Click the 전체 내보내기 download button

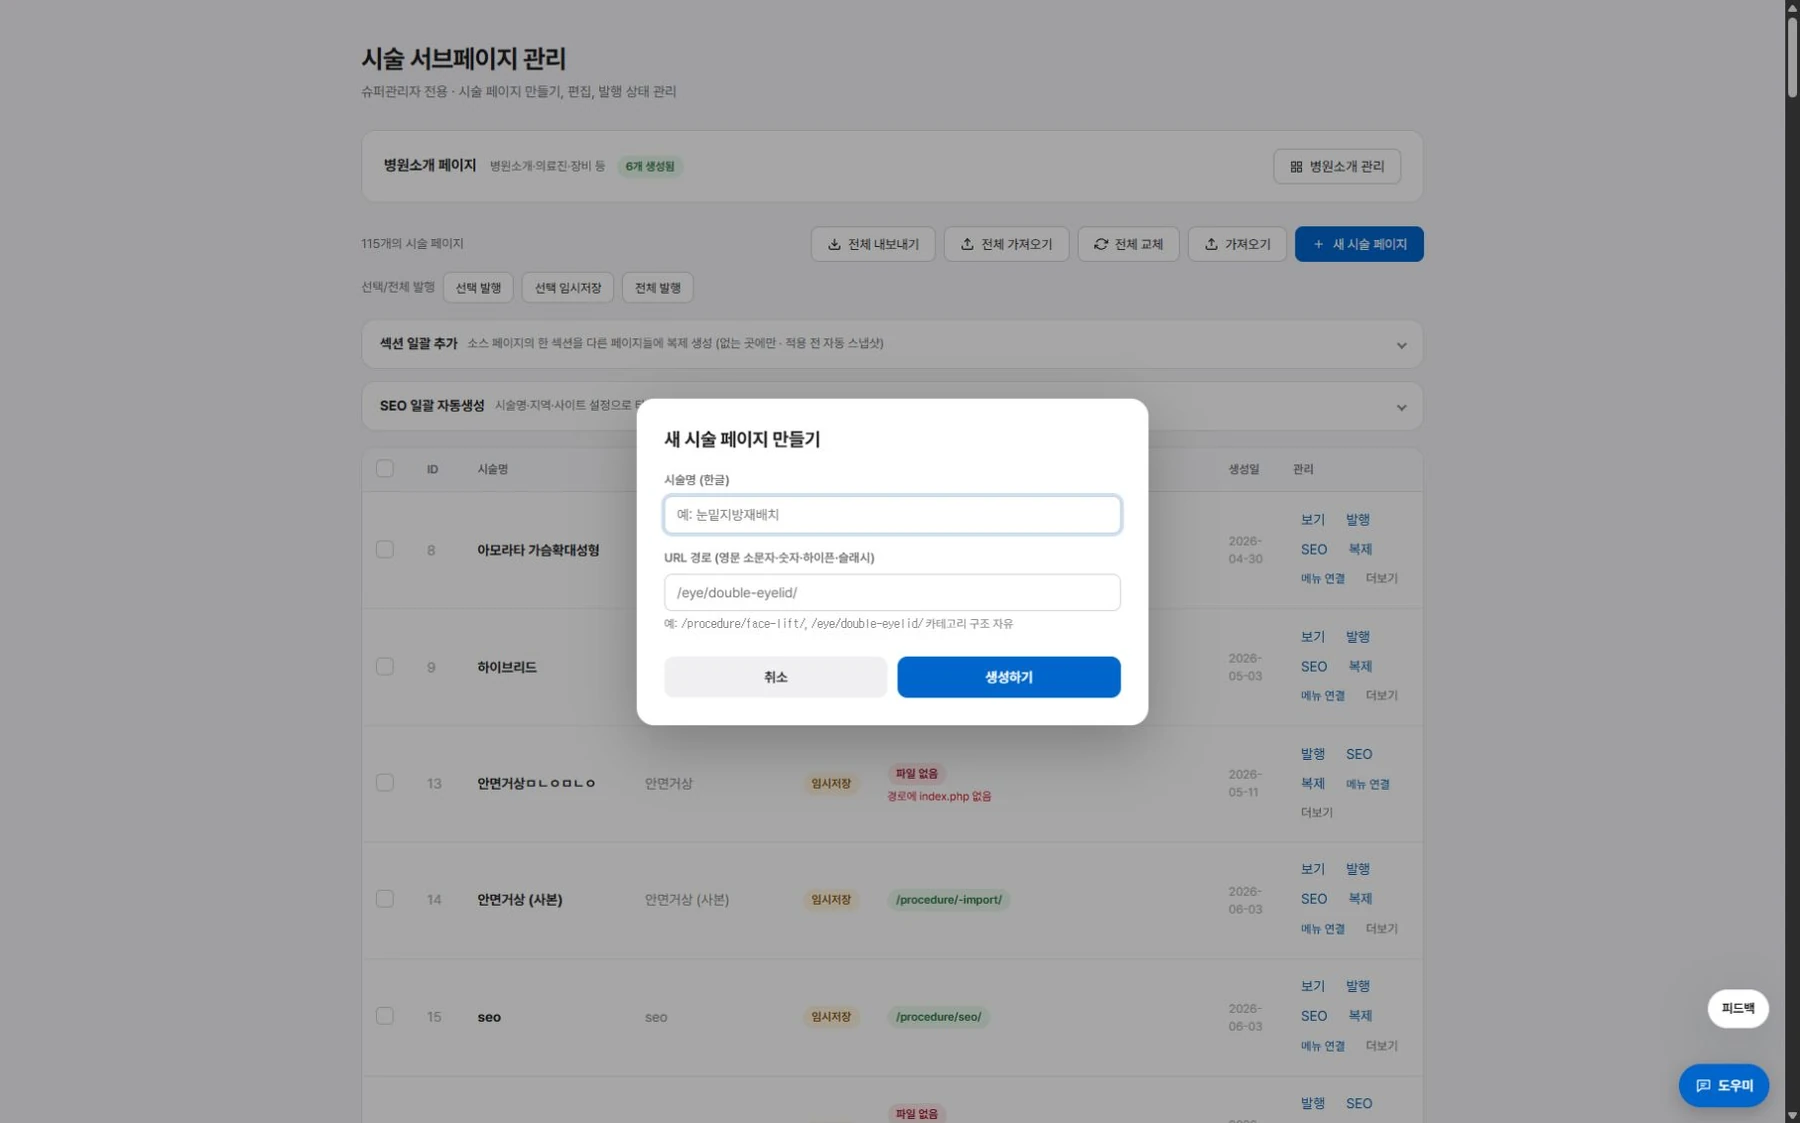(x=873, y=244)
